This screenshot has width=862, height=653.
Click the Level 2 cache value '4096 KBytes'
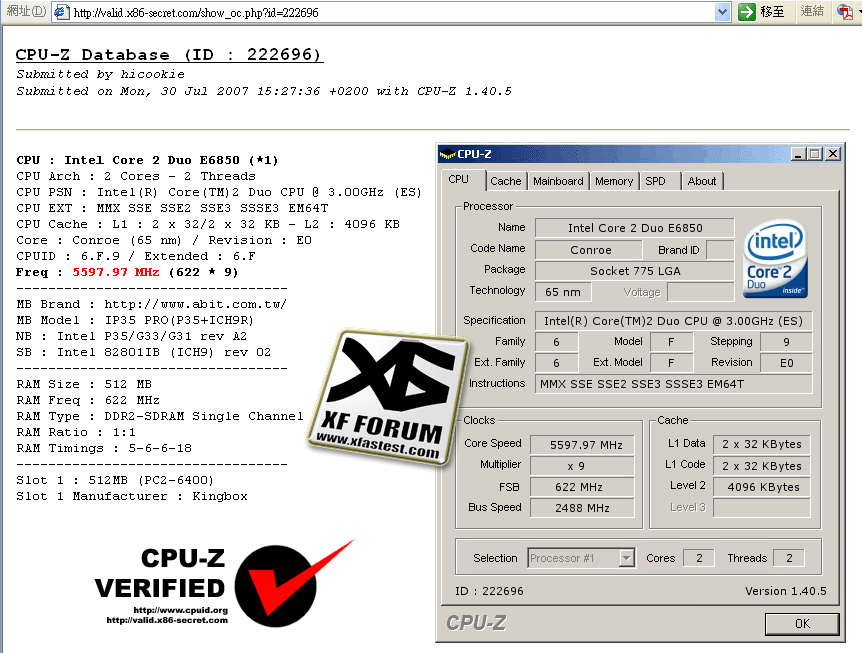(762, 487)
